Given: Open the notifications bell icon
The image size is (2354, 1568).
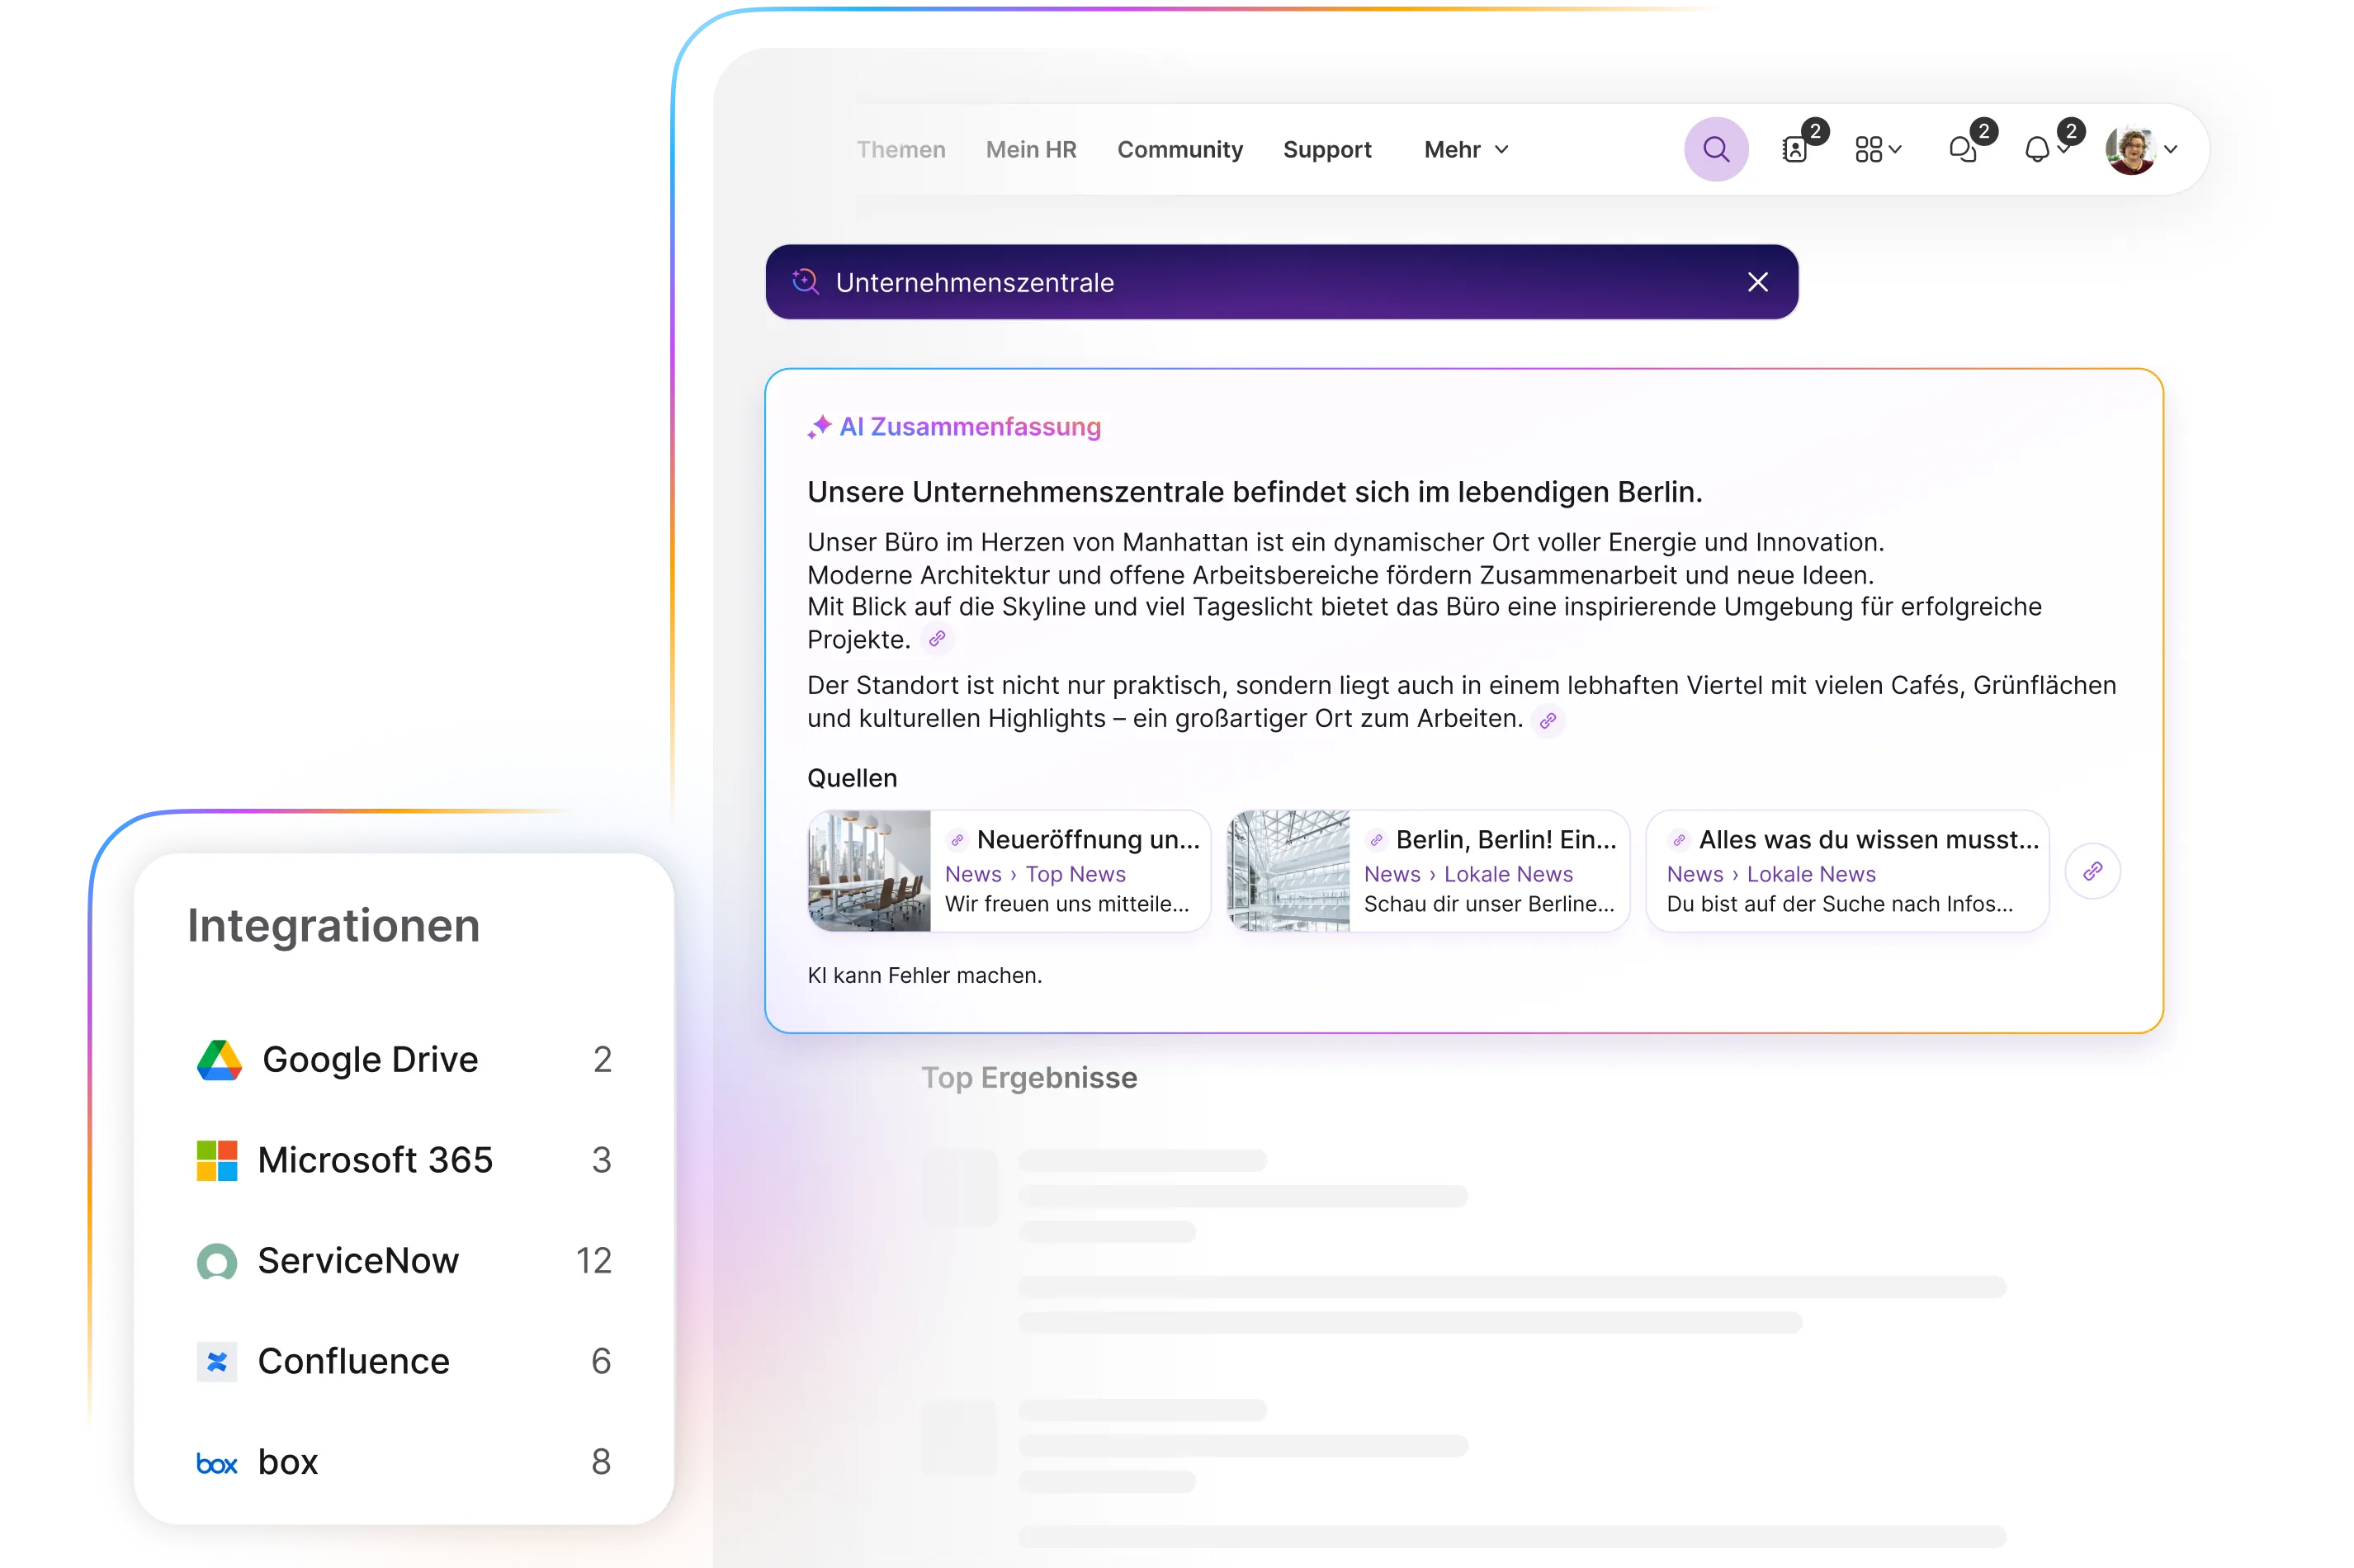Looking at the screenshot, I should (2038, 149).
